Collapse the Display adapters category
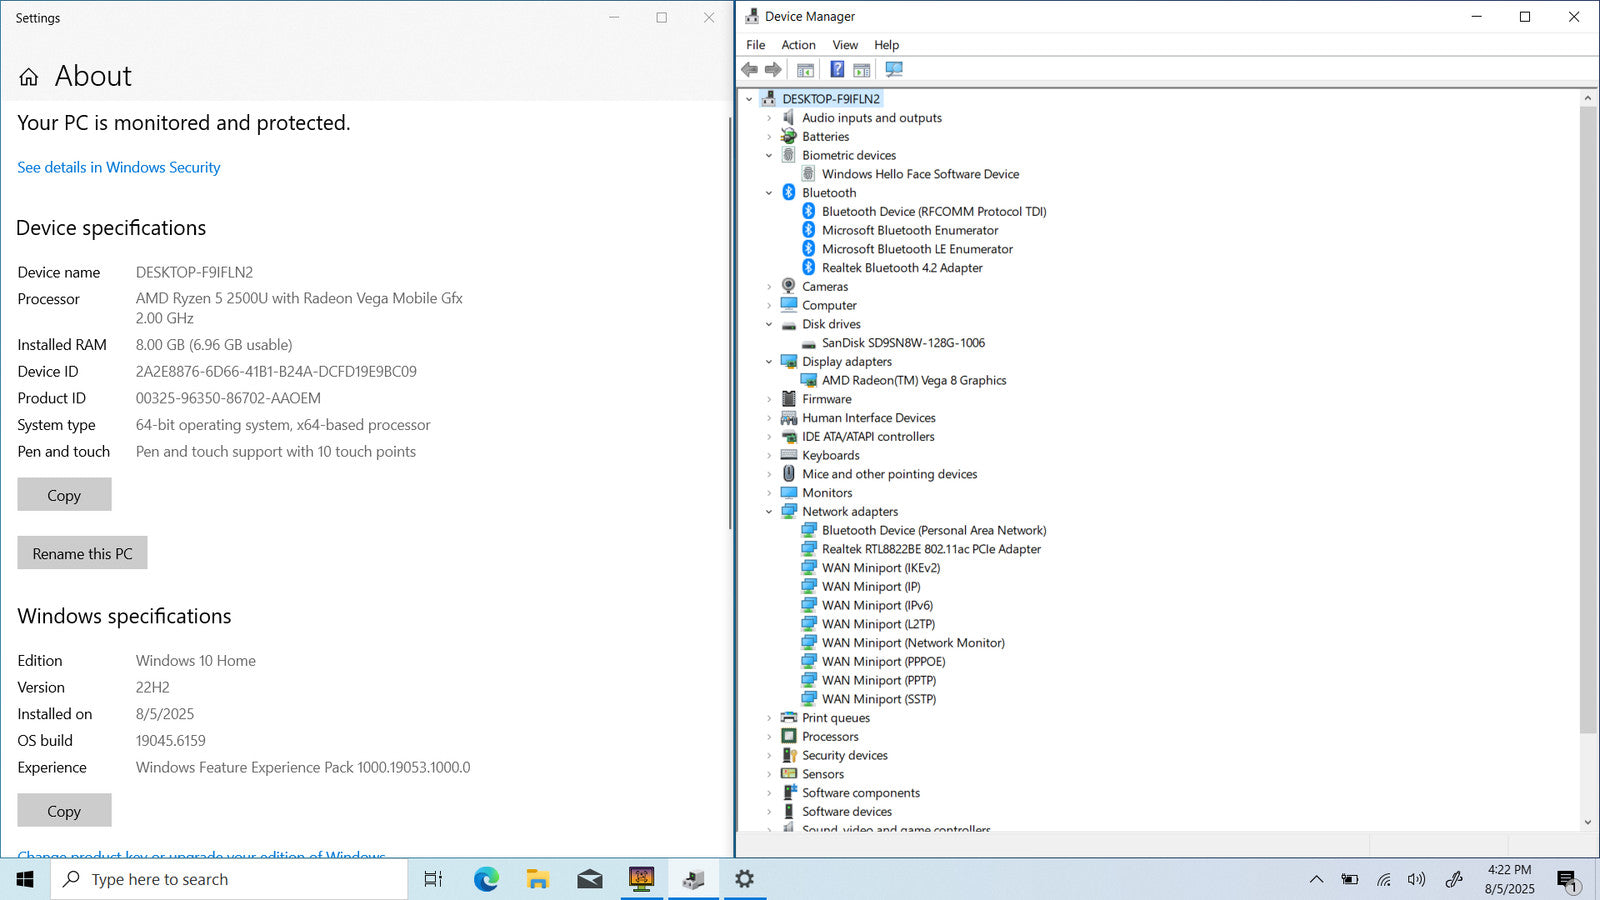1600x900 pixels. [769, 362]
